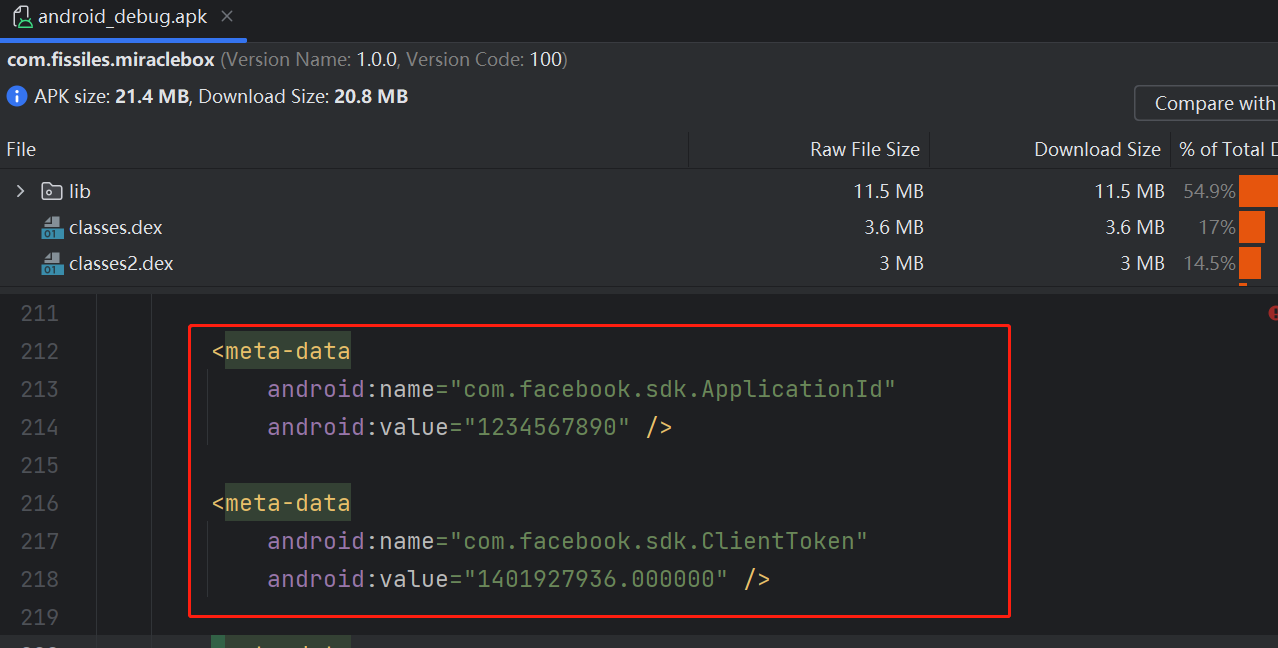Click the lib folder icon
Screen dimensions: 1278x648
tap(51, 191)
